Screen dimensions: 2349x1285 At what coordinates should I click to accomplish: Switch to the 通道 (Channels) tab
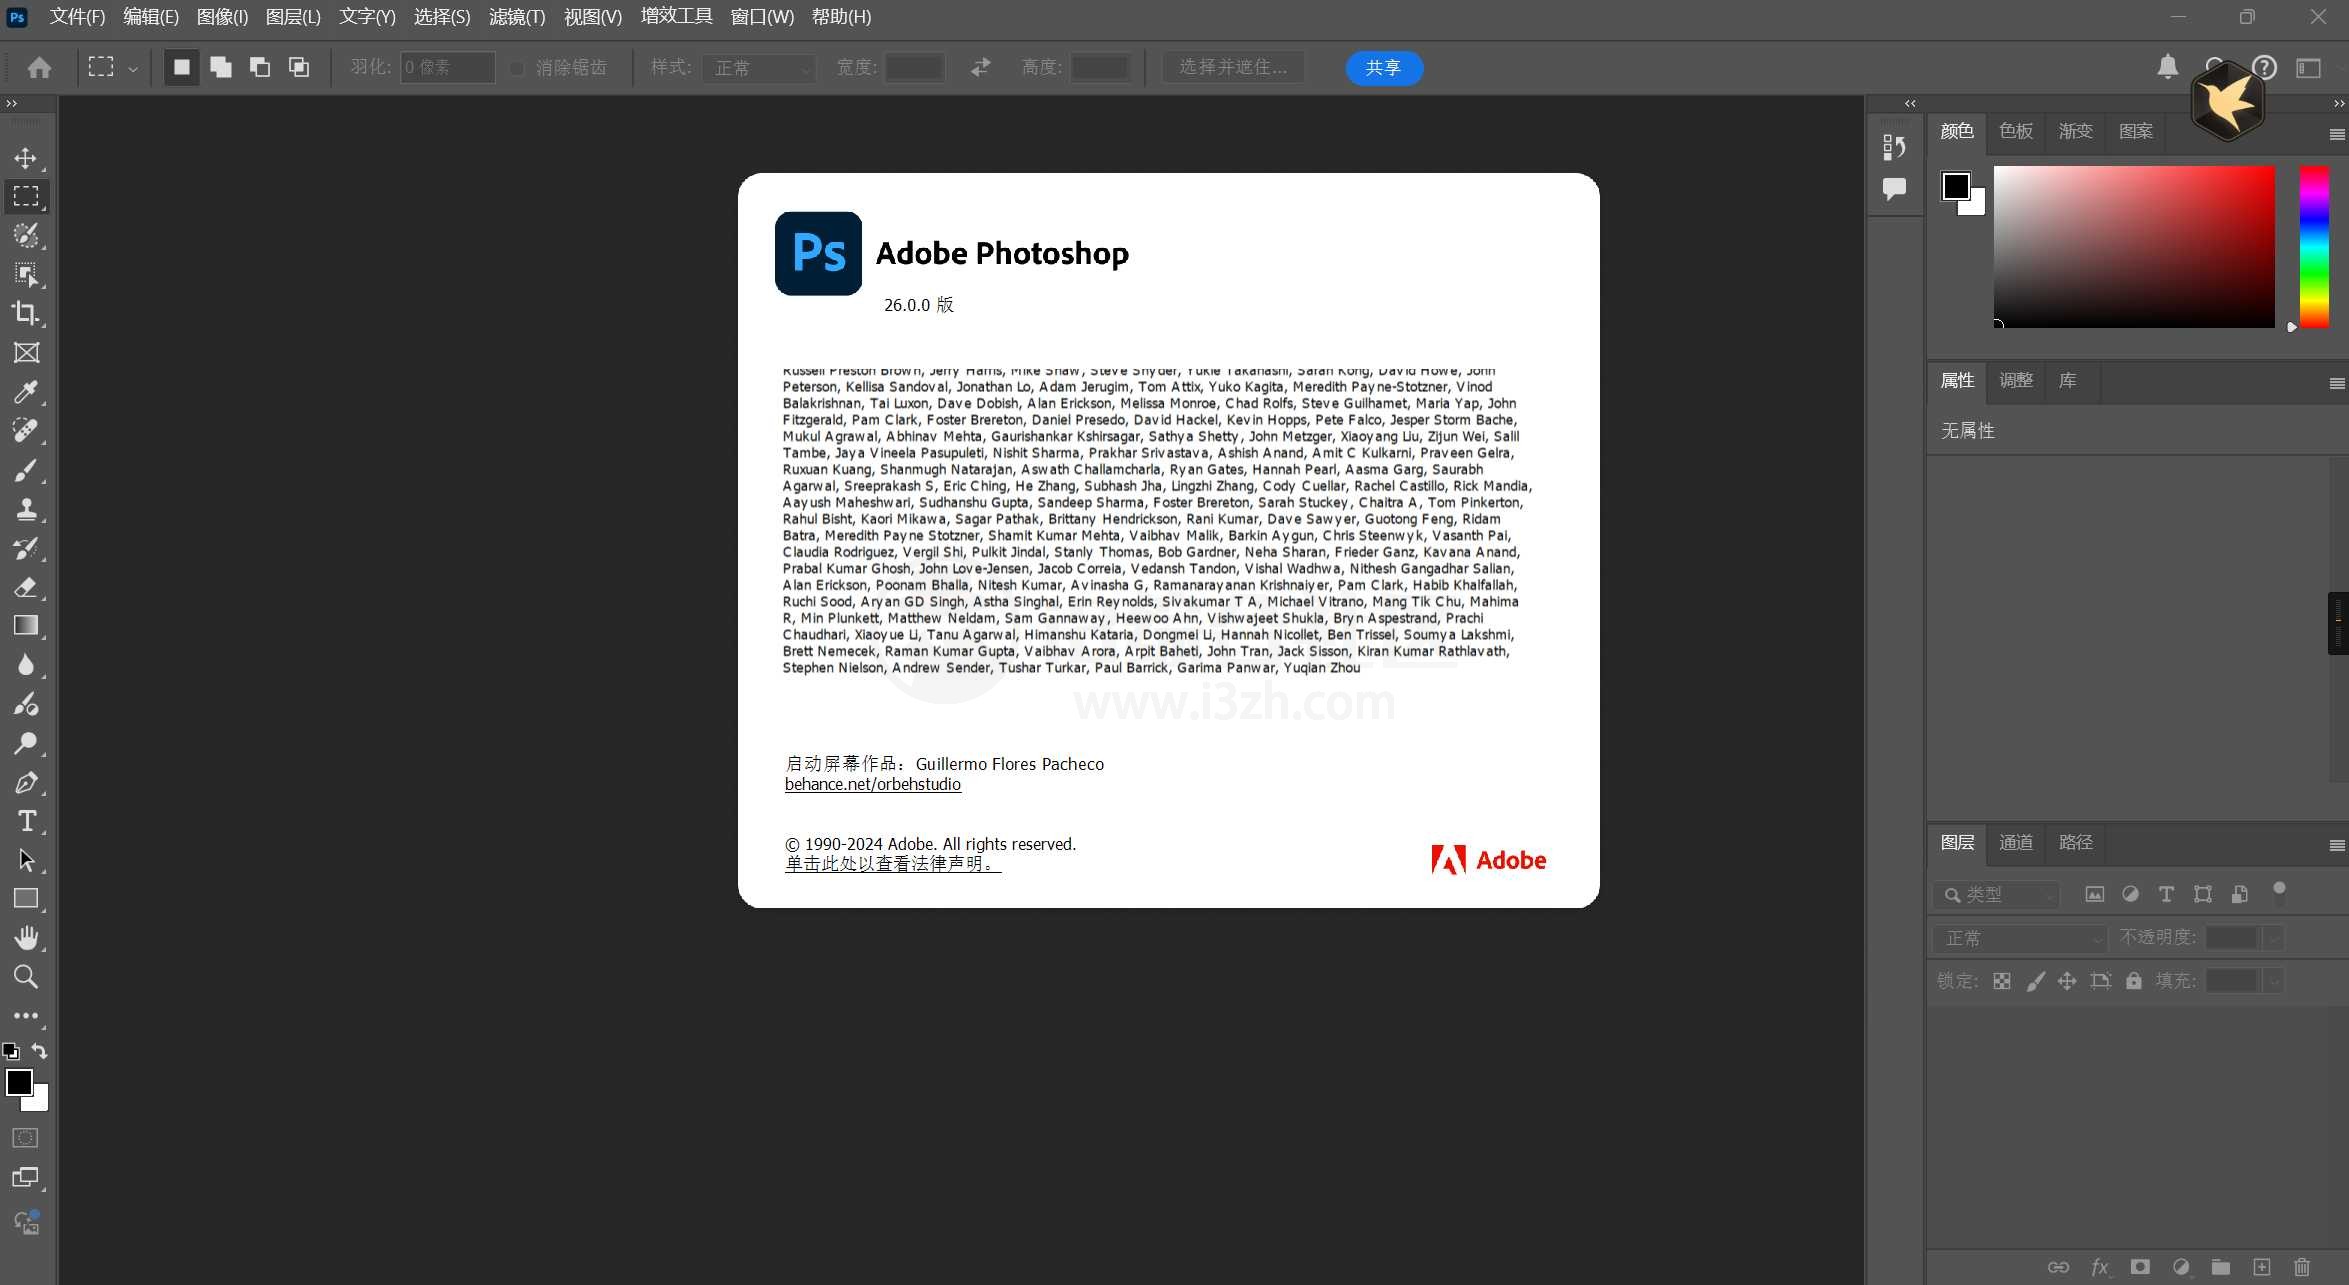[2017, 842]
